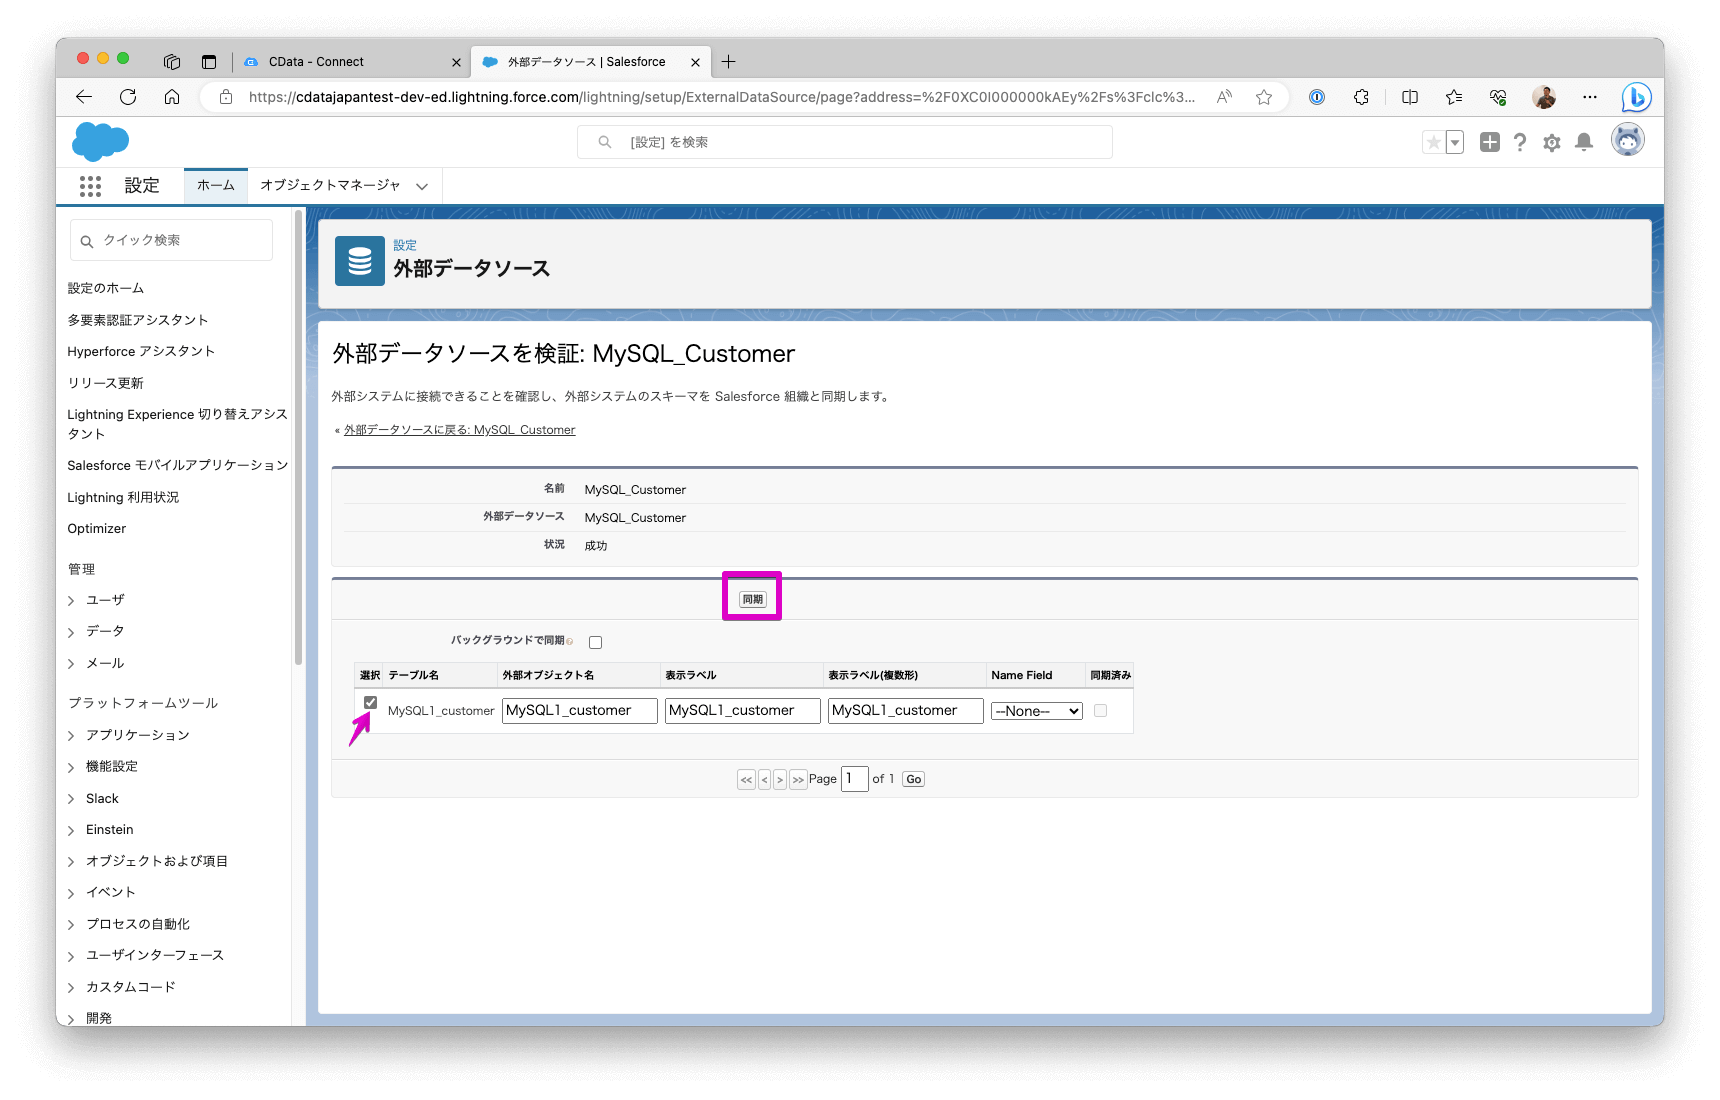Click the 同期 sync button
Screen dimensions: 1720x1100
[753, 599]
